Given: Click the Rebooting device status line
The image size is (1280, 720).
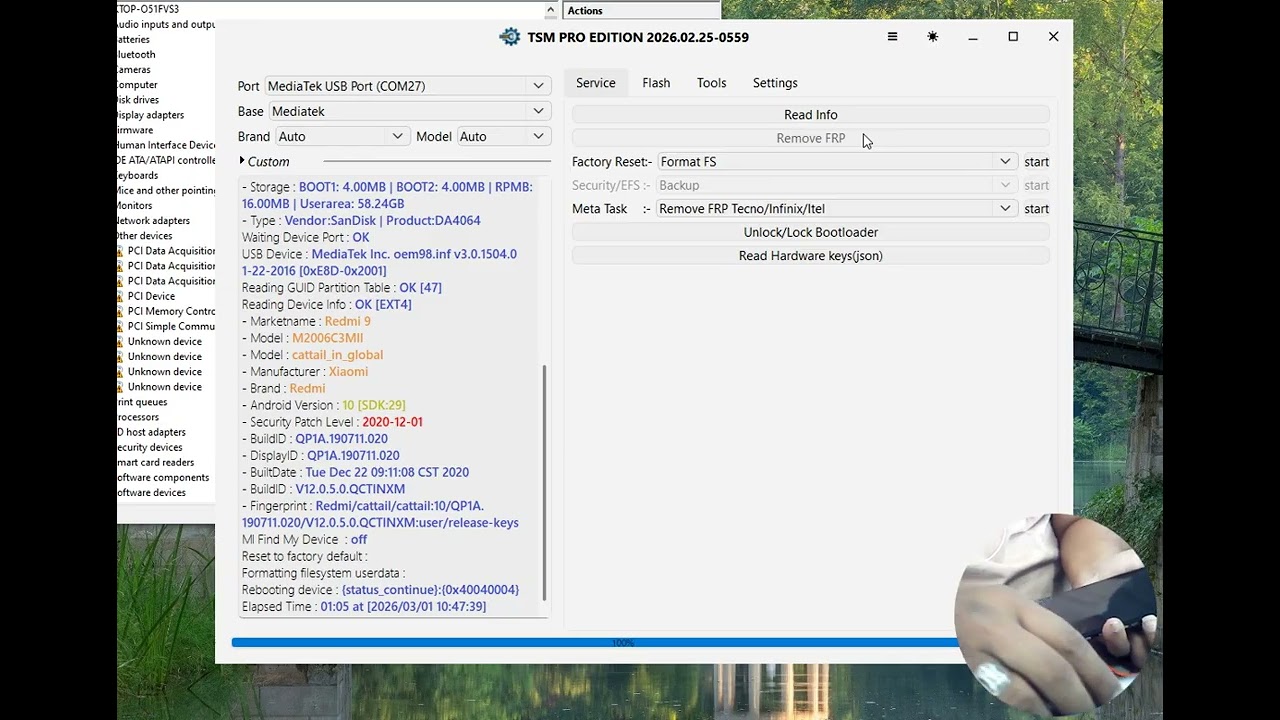Looking at the screenshot, I should point(380,590).
